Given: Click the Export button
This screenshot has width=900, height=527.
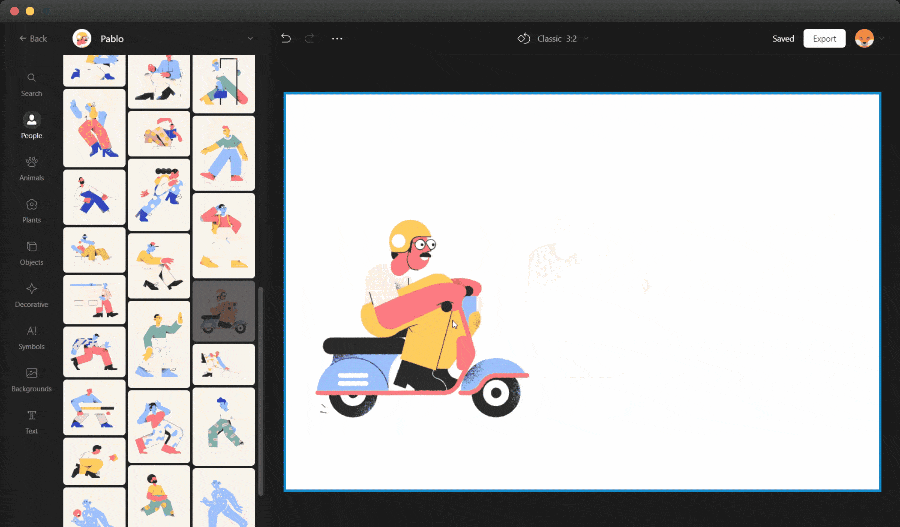Looking at the screenshot, I should [x=824, y=38].
